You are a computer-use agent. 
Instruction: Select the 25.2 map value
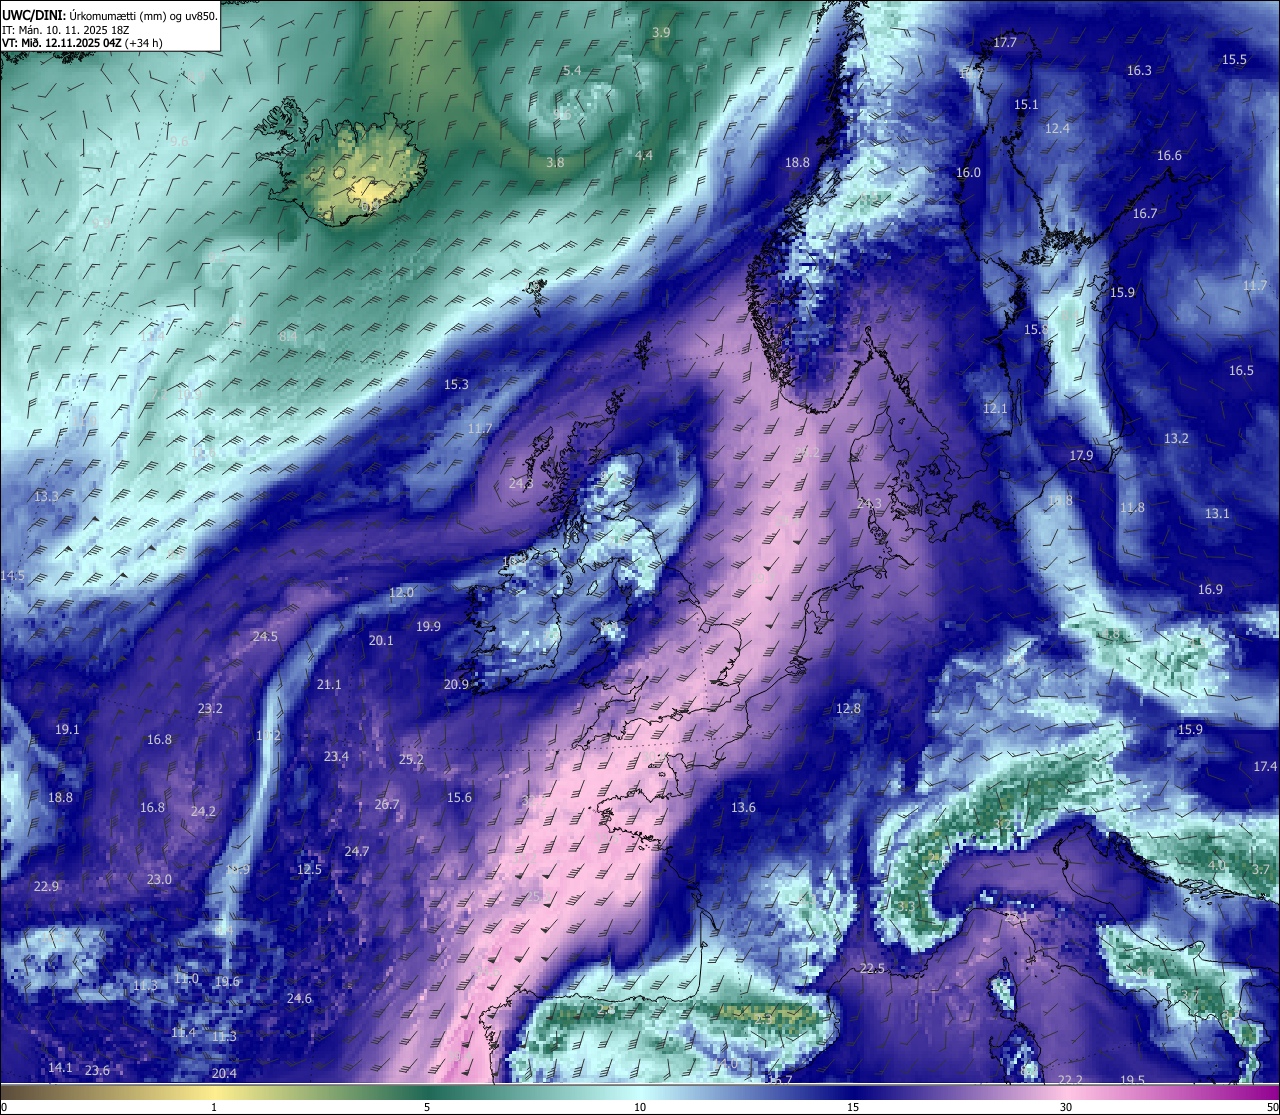(x=411, y=759)
